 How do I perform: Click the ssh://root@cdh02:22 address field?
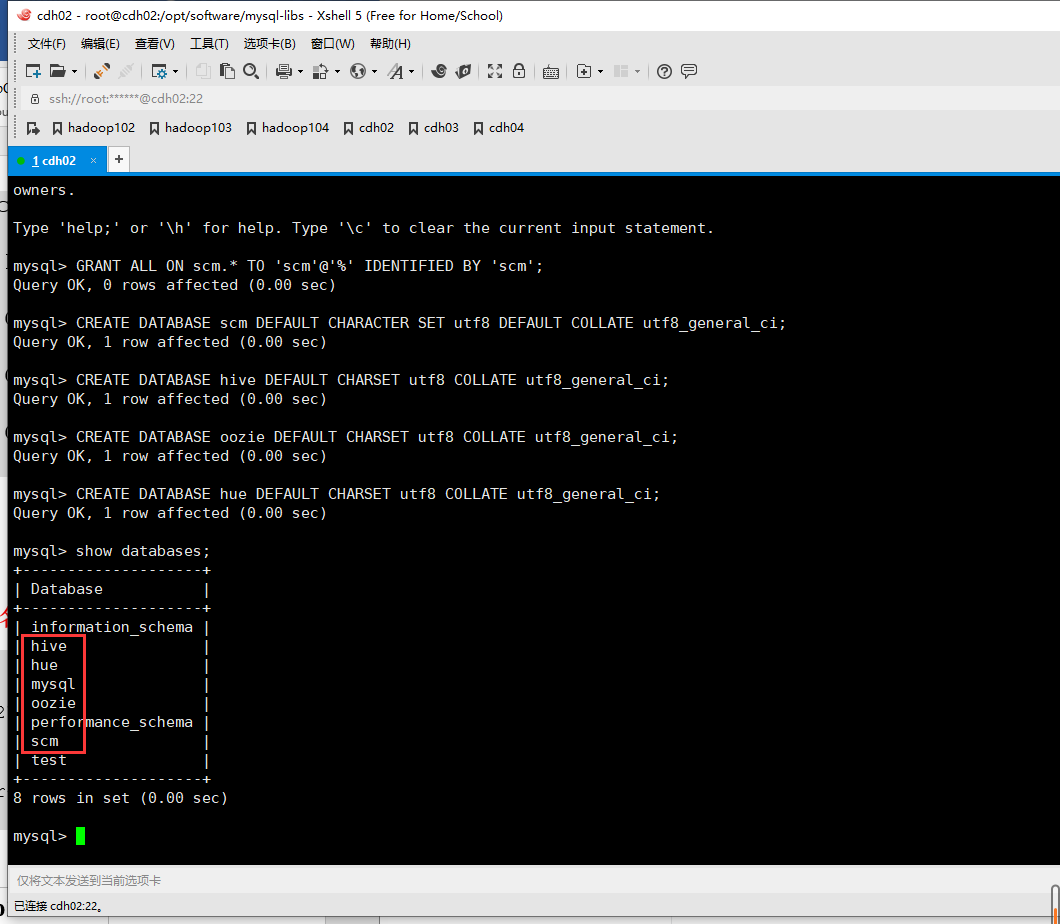tap(541, 99)
